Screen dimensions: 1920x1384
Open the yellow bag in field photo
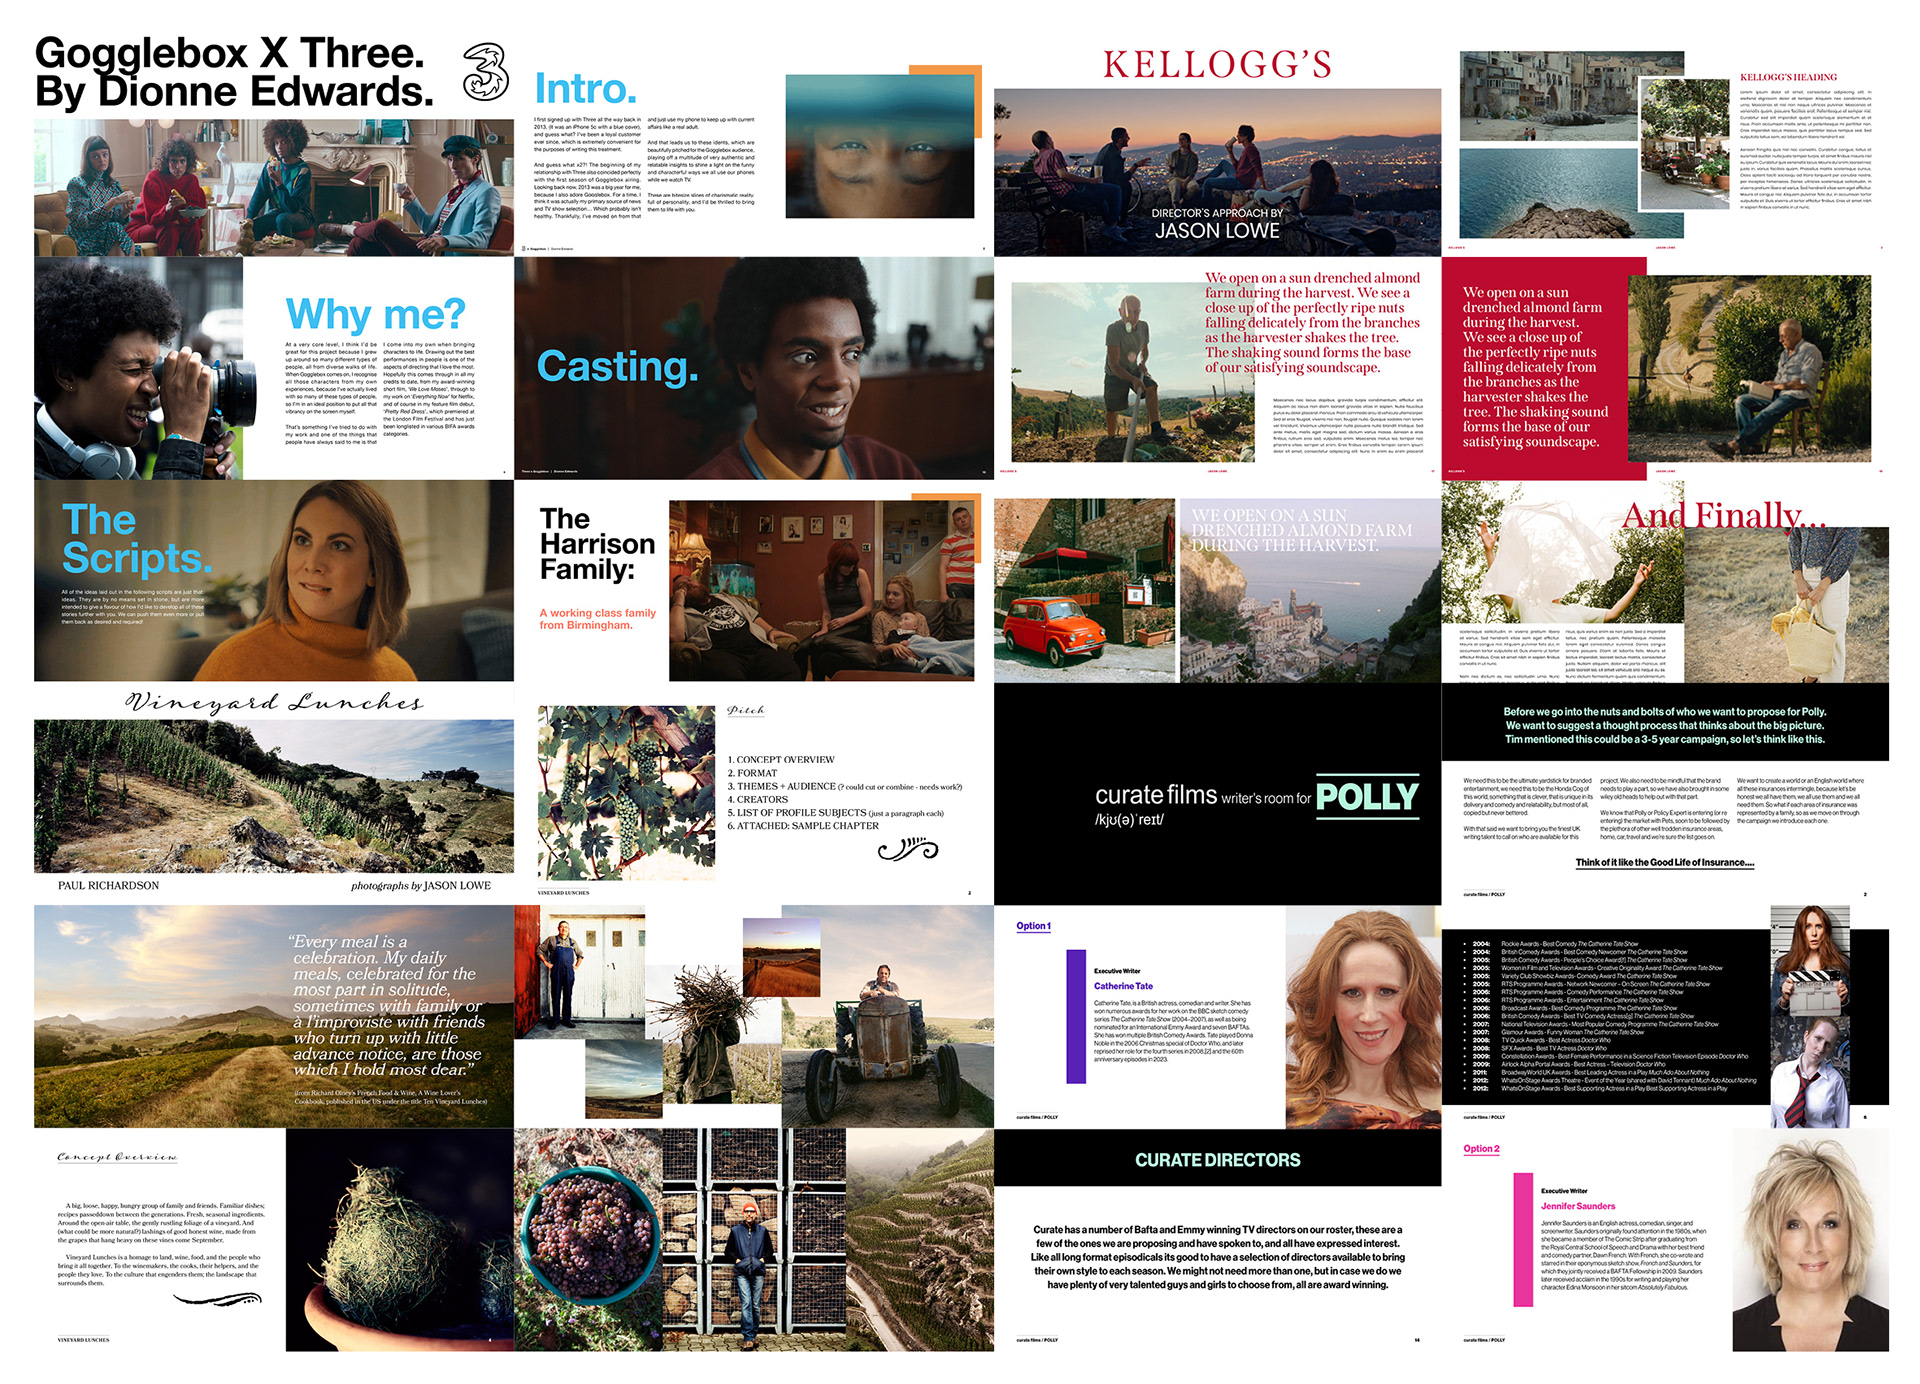click(1787, 605)
